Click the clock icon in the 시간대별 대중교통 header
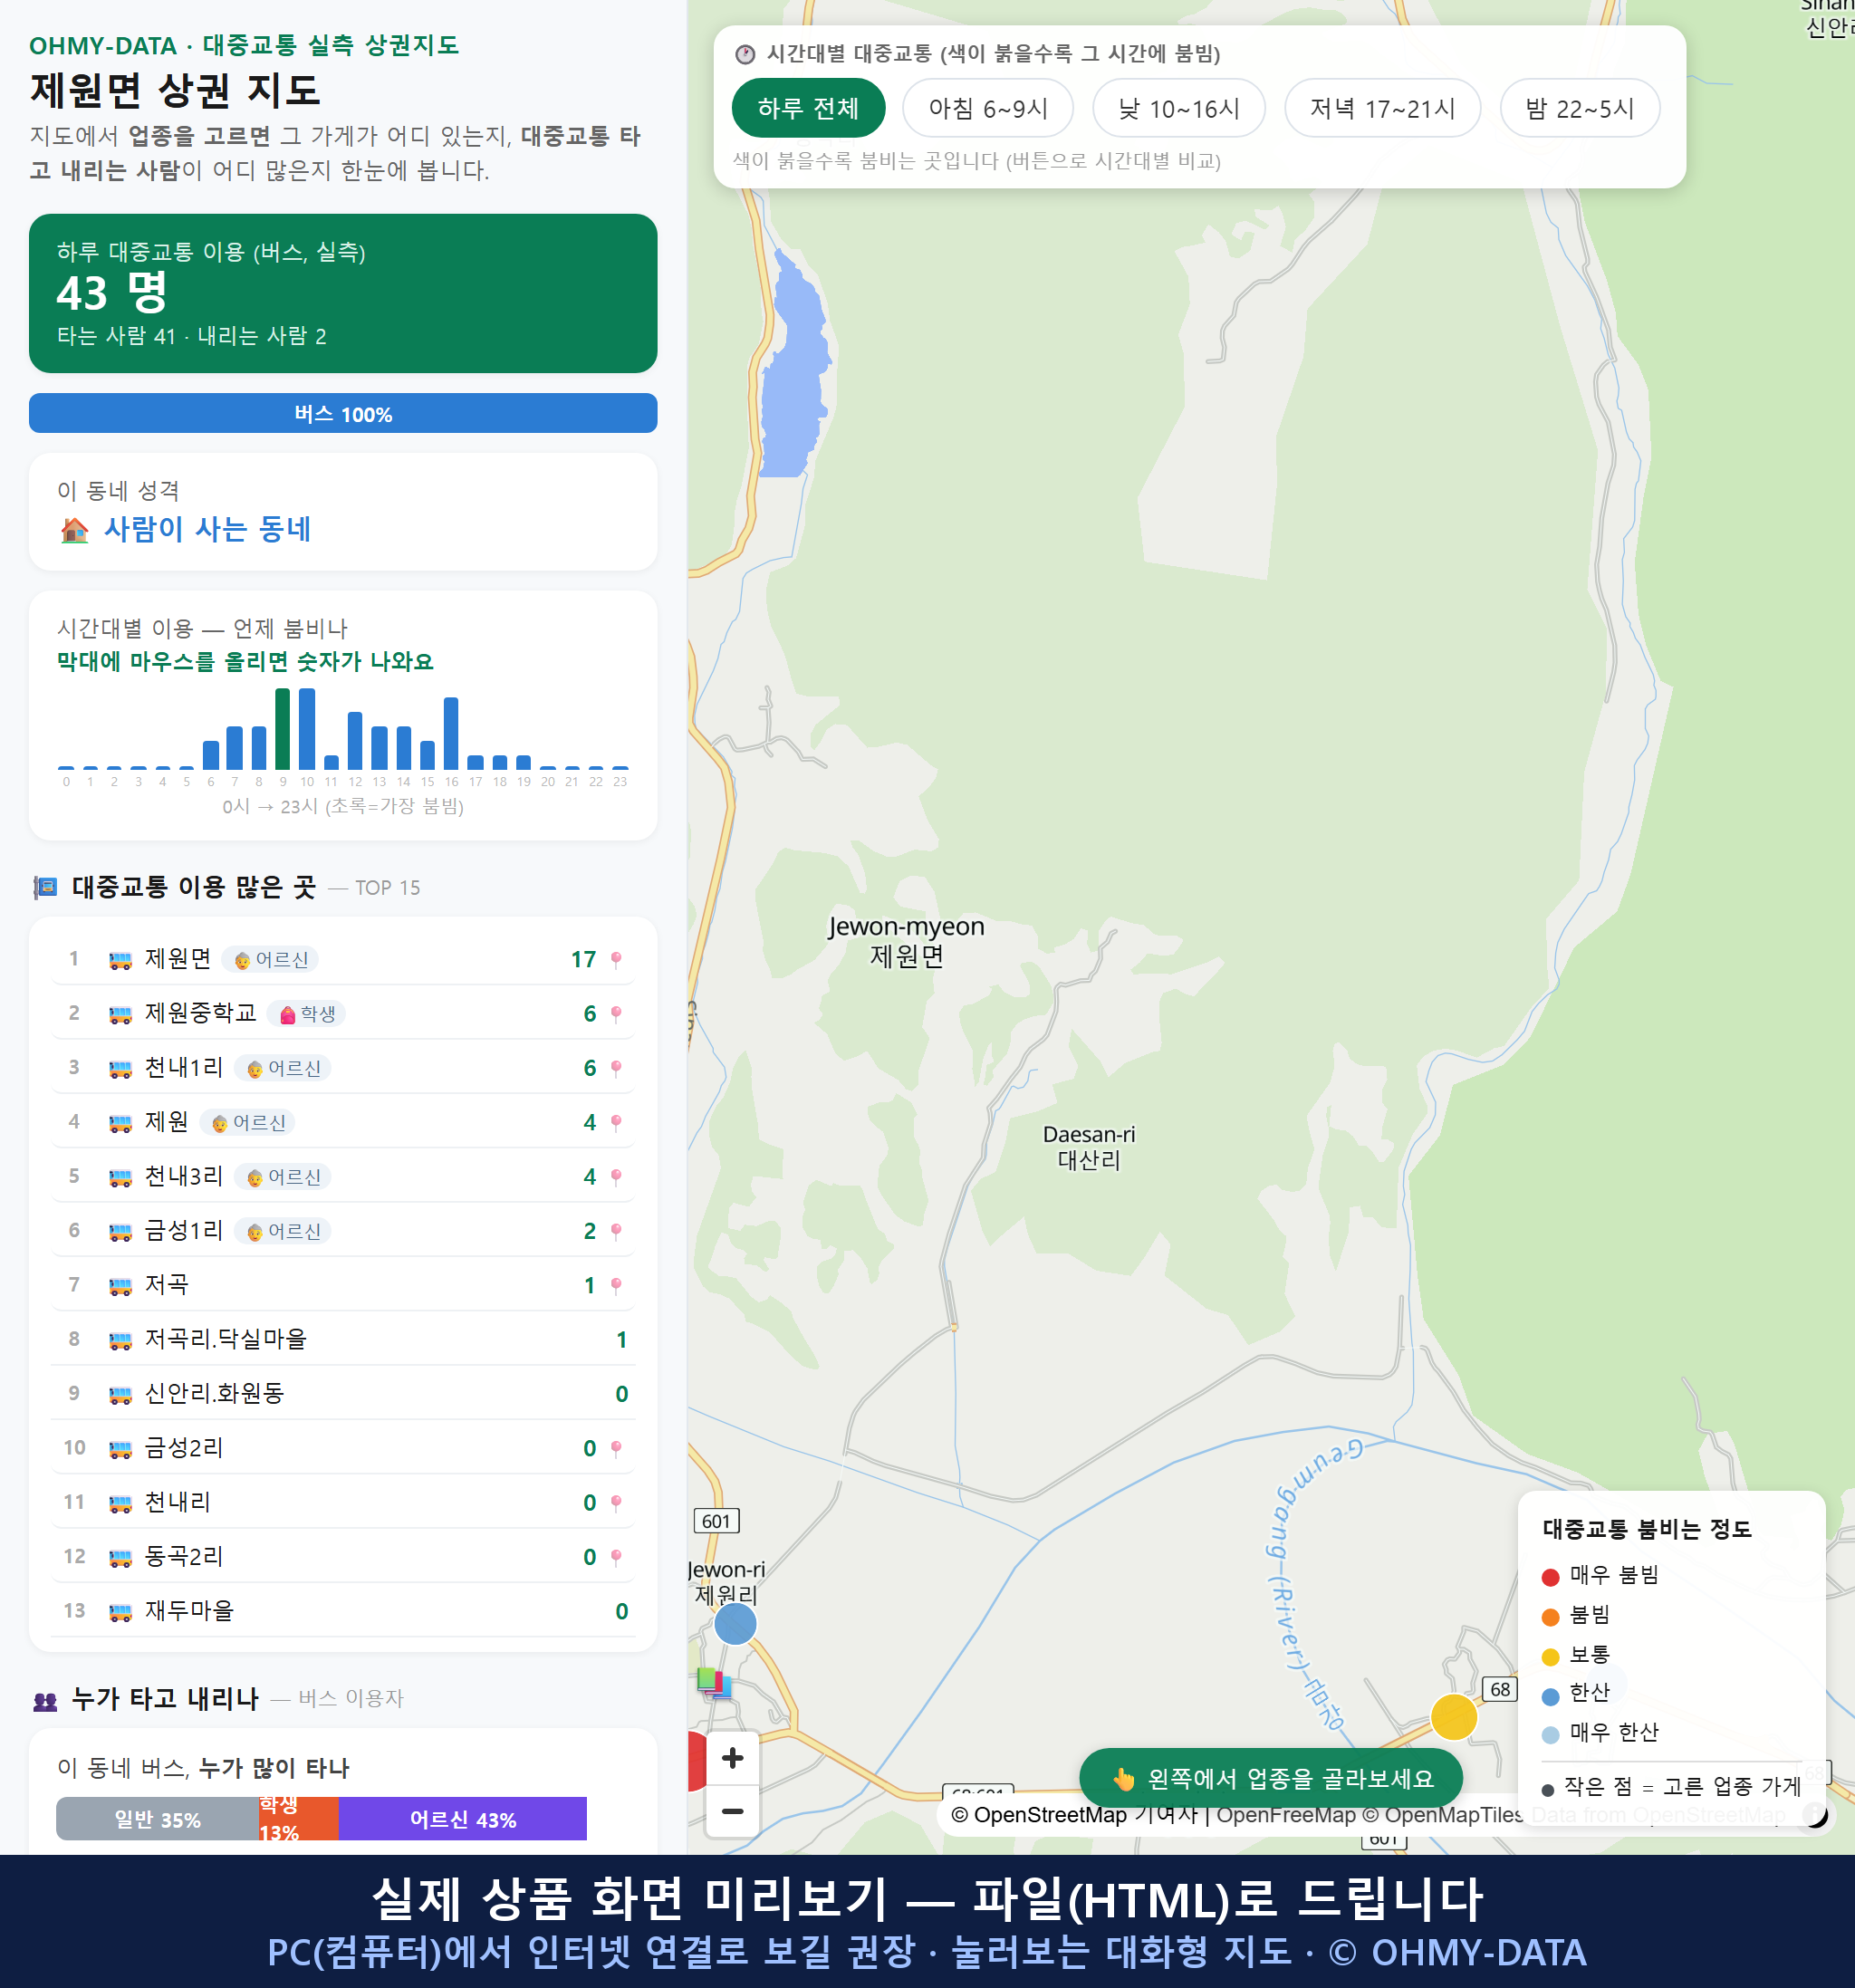Image resolution: width=1855 pixels, height=1988 pixels. (745, 54)
